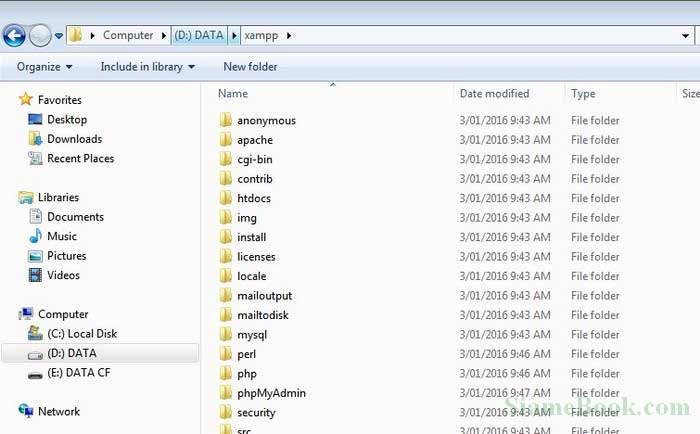
Task: Select the mailtodisk folder name
Action: point(263,315)
